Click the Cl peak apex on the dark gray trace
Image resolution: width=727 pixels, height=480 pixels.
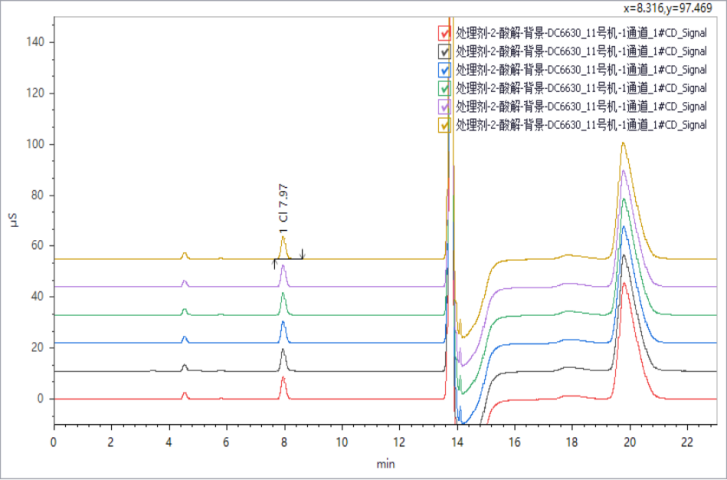(x=283, y=350)
